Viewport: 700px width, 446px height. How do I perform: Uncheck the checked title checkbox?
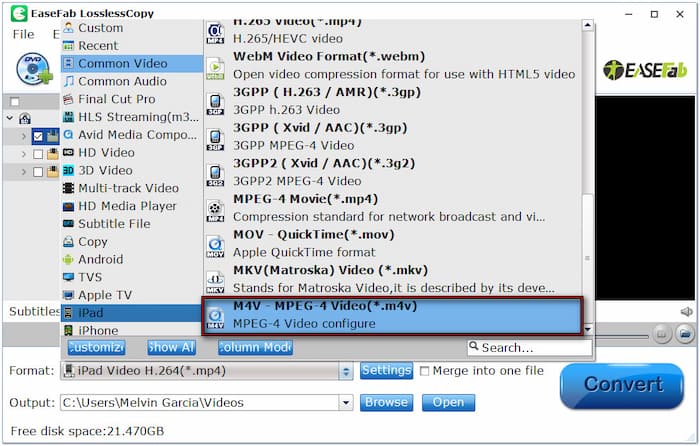[38, 136]
